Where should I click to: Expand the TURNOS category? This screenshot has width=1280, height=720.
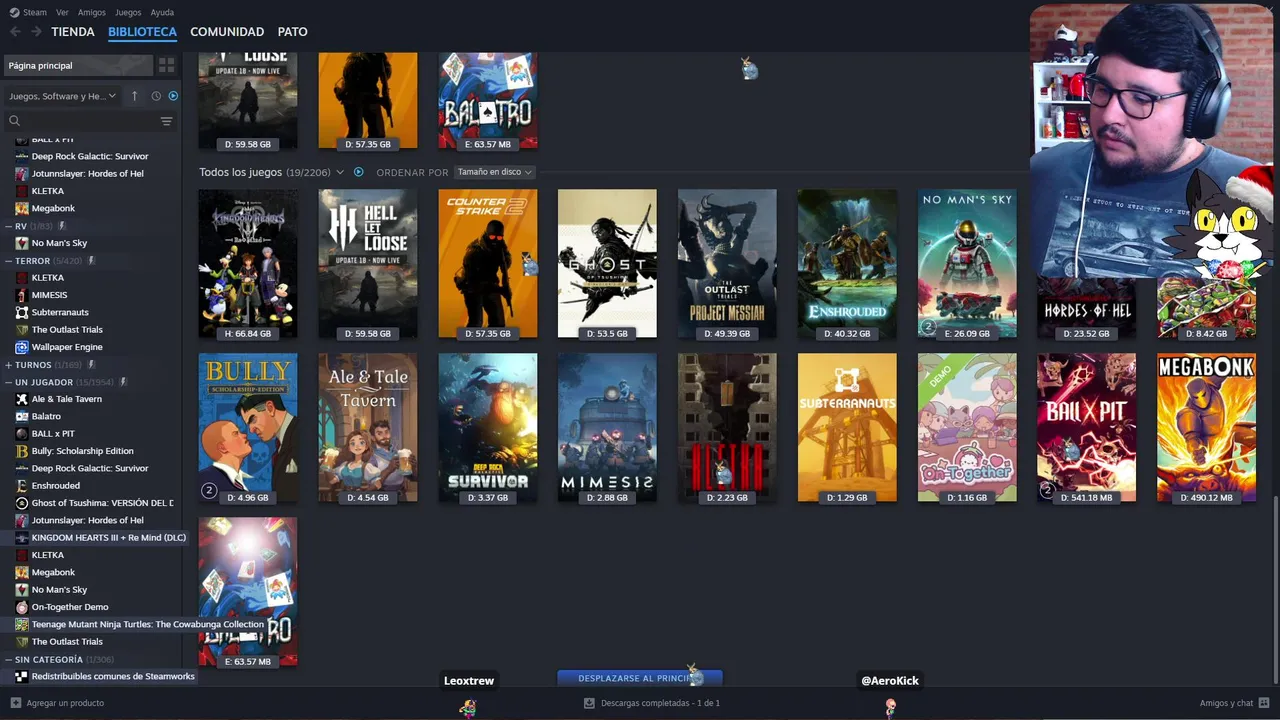pyautogui.click(x=7, y=365)
